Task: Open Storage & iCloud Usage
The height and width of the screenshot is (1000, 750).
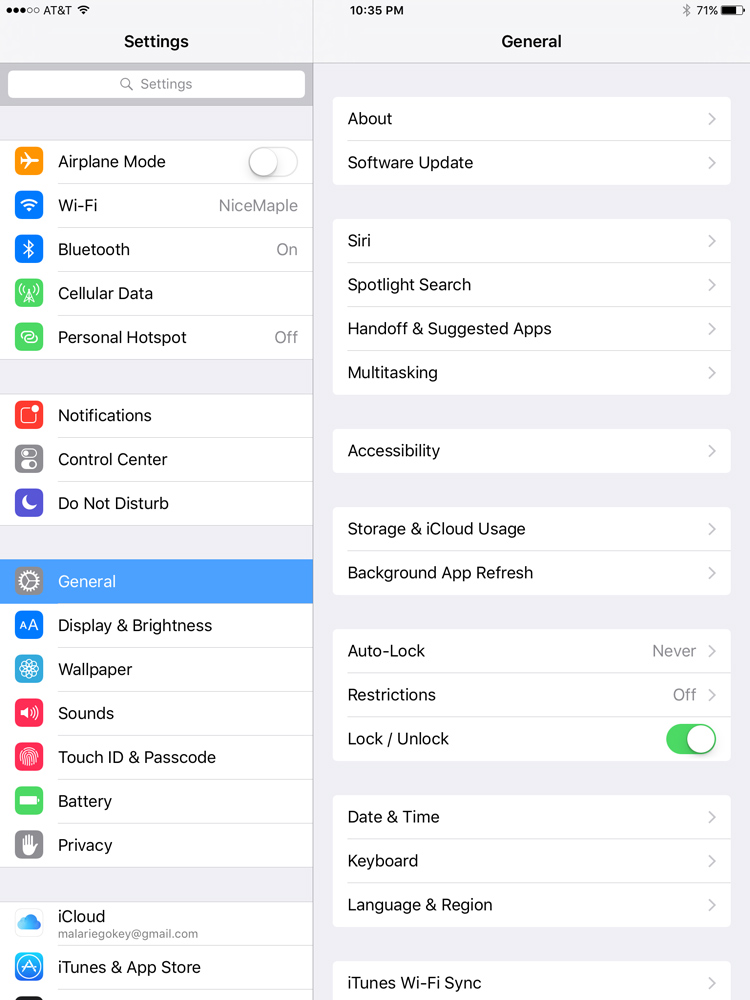Action: point(531,529)
